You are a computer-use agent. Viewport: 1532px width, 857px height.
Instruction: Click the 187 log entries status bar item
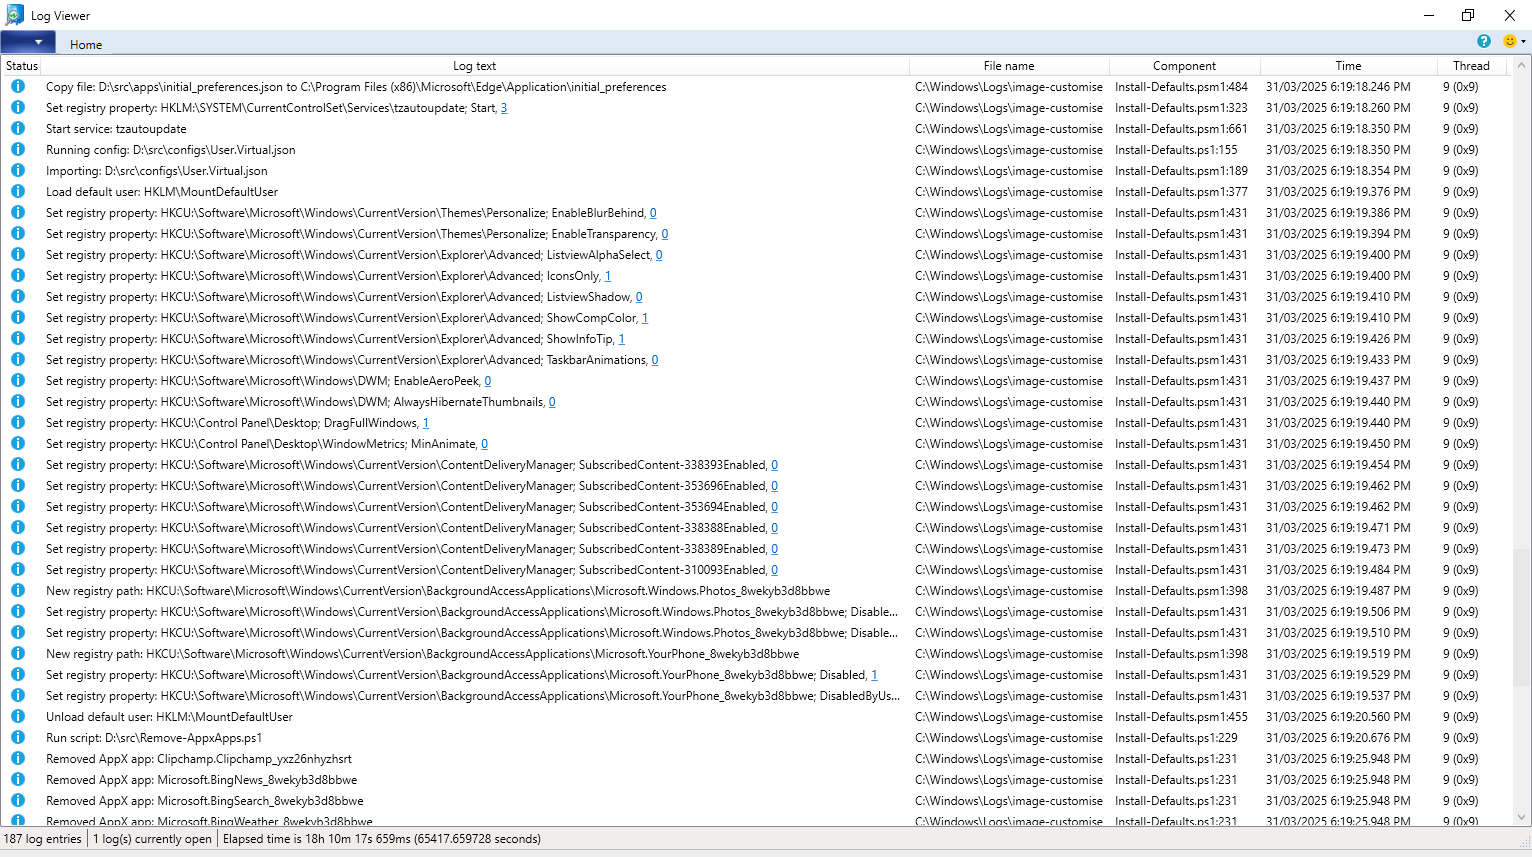(x=43, y=839)
